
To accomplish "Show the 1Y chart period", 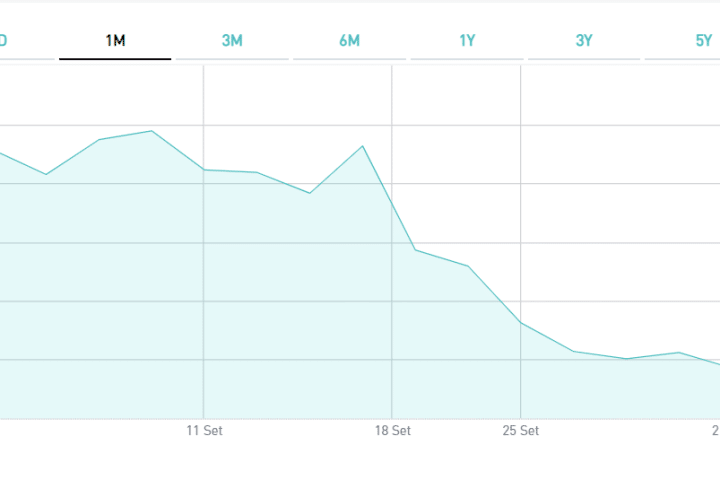I will tap(467, 41).
